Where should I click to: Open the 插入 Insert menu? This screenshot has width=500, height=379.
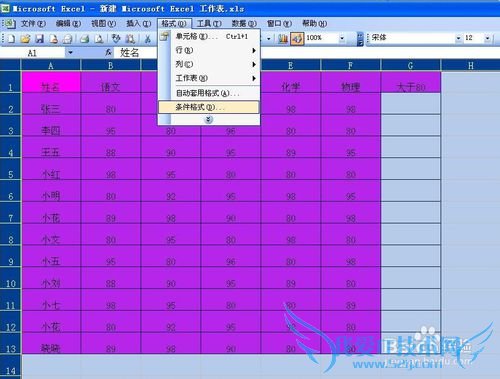(x=139, y=24)
